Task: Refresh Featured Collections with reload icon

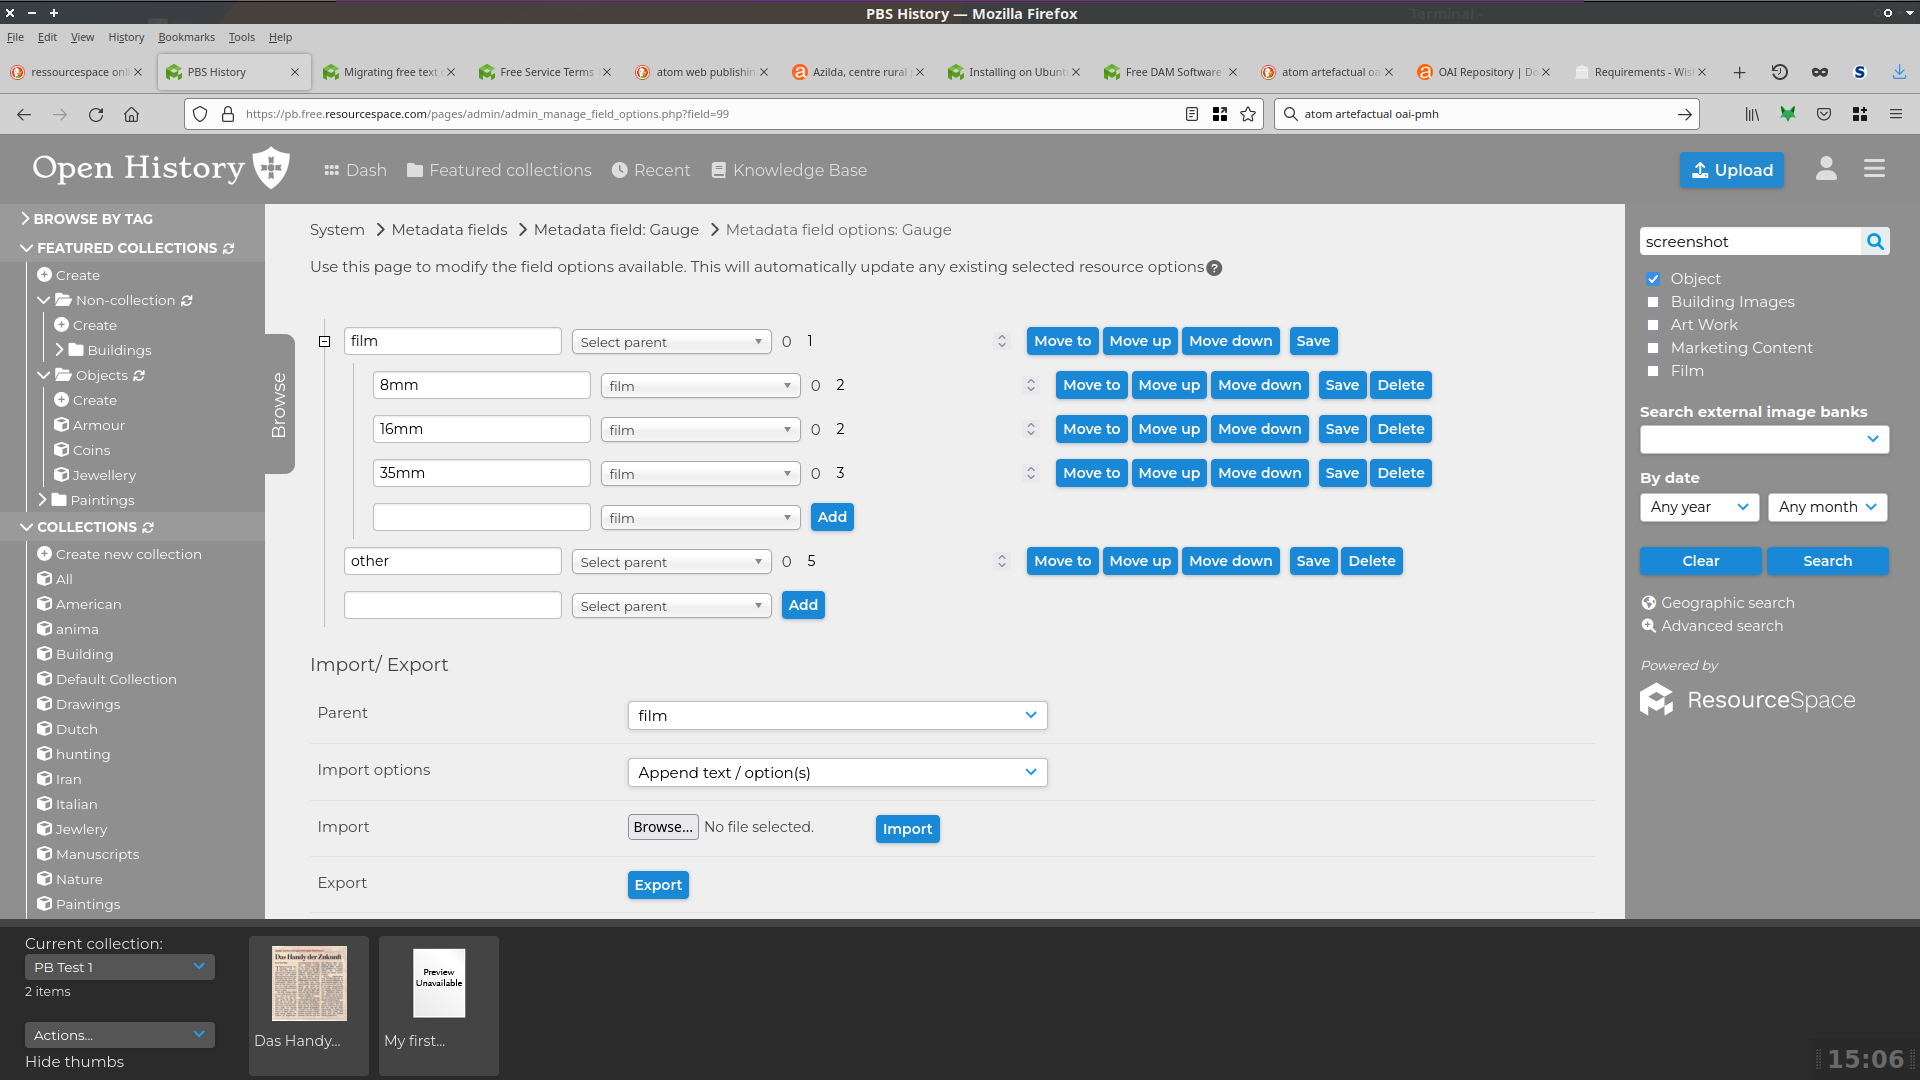Action: coord(228,248)
